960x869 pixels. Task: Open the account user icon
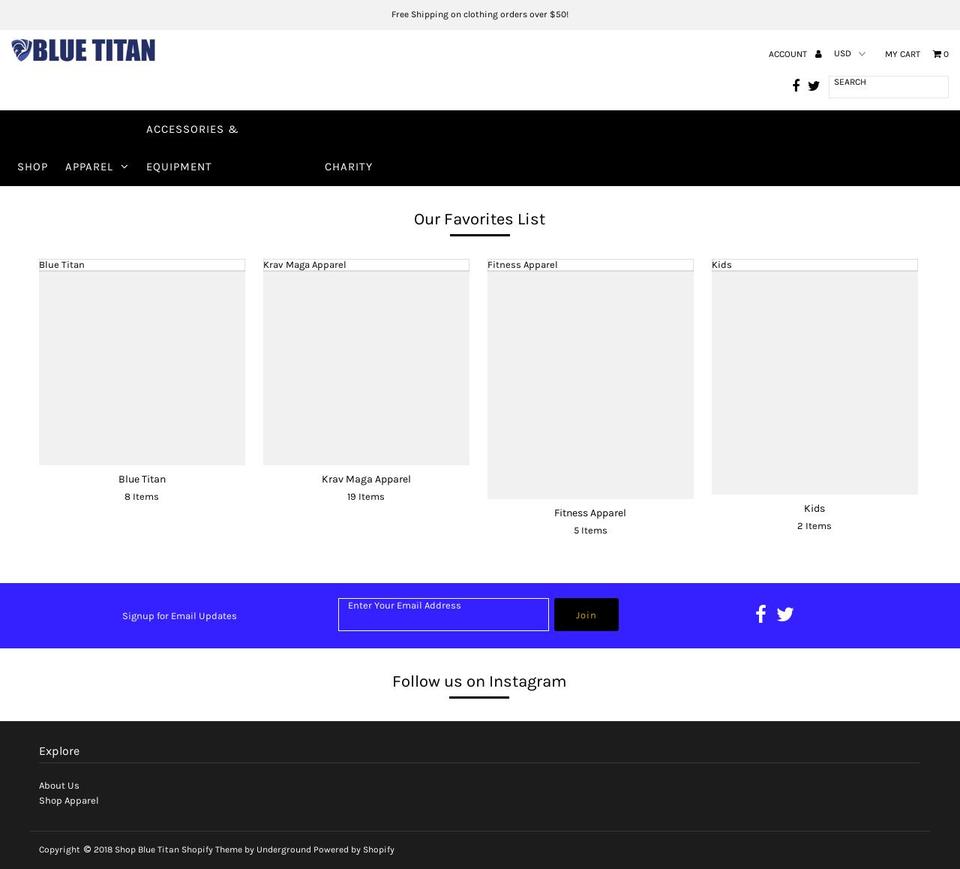(x=818, y=54)
